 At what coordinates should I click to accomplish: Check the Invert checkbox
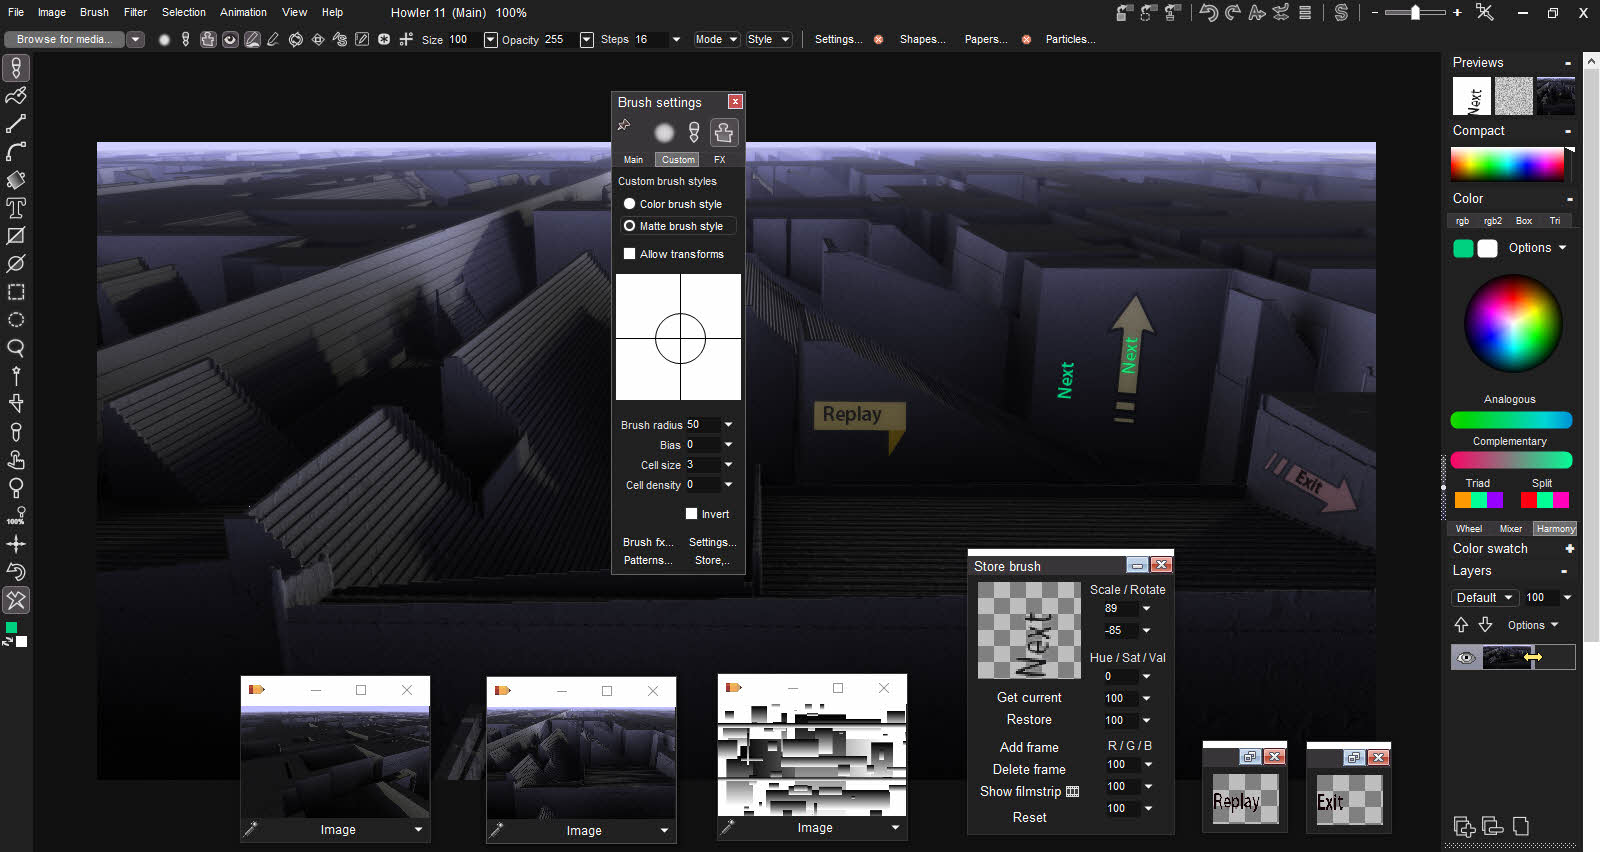691,514
